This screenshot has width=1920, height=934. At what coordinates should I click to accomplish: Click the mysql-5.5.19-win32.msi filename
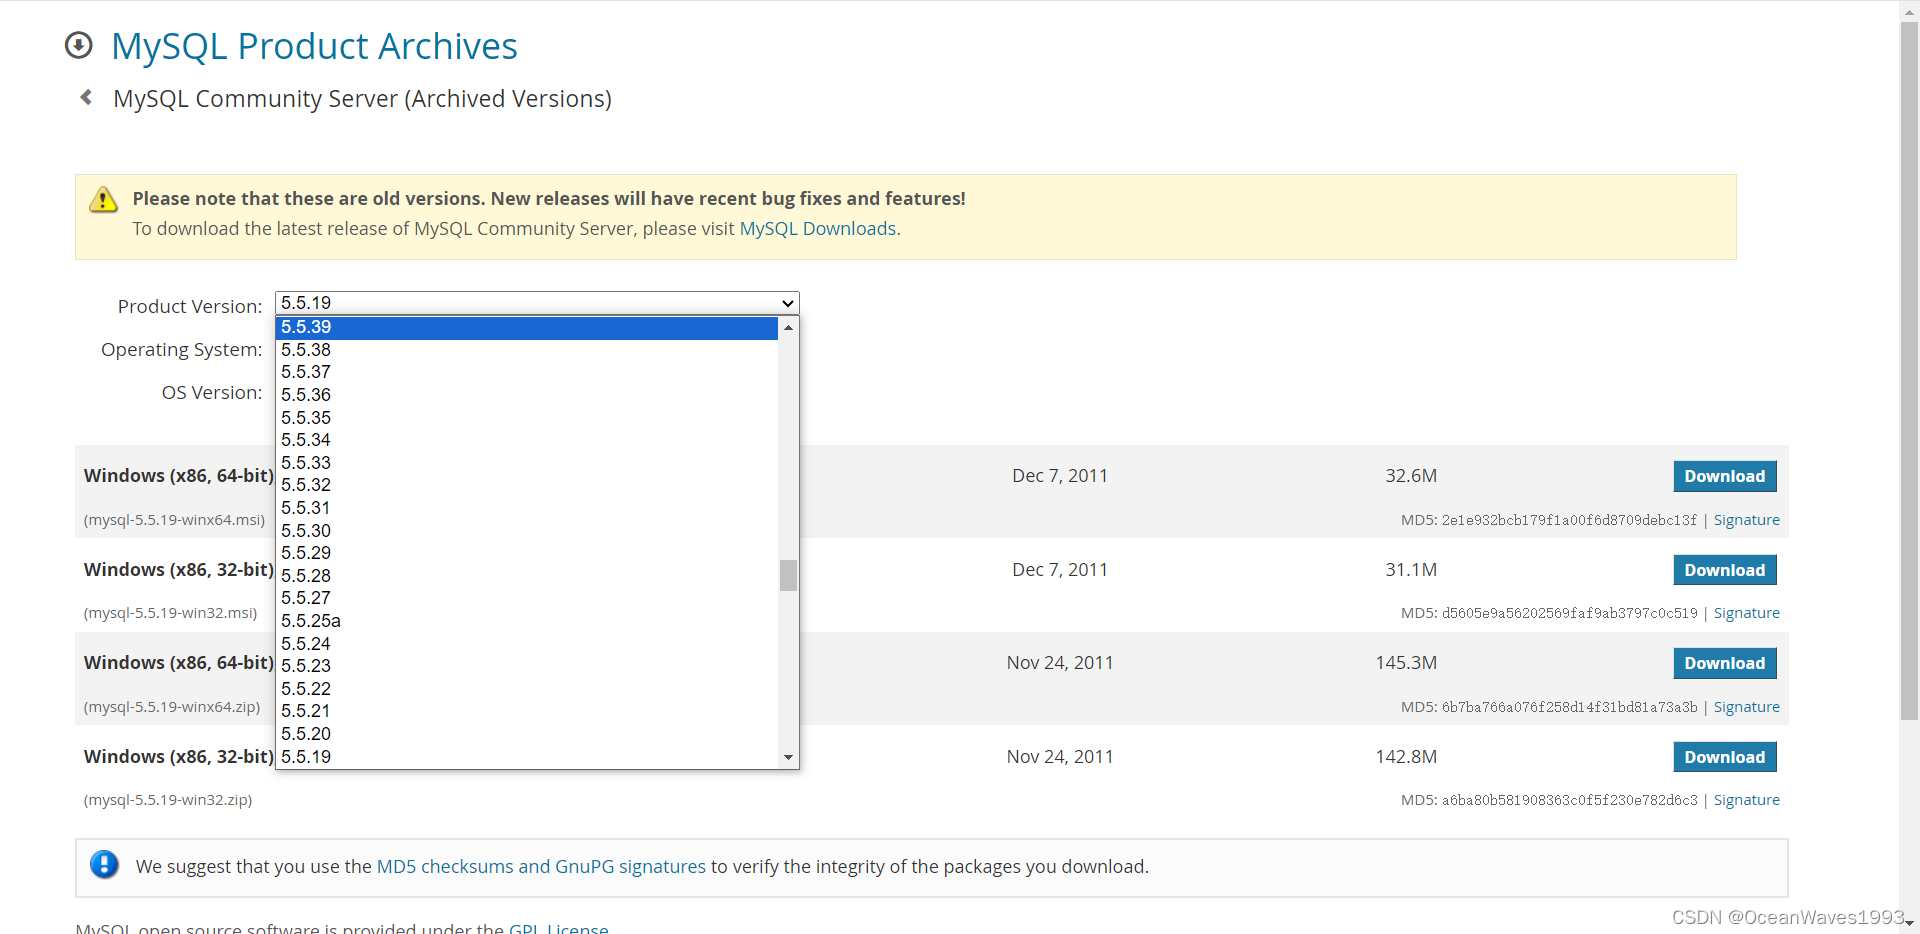pos(170,613)
